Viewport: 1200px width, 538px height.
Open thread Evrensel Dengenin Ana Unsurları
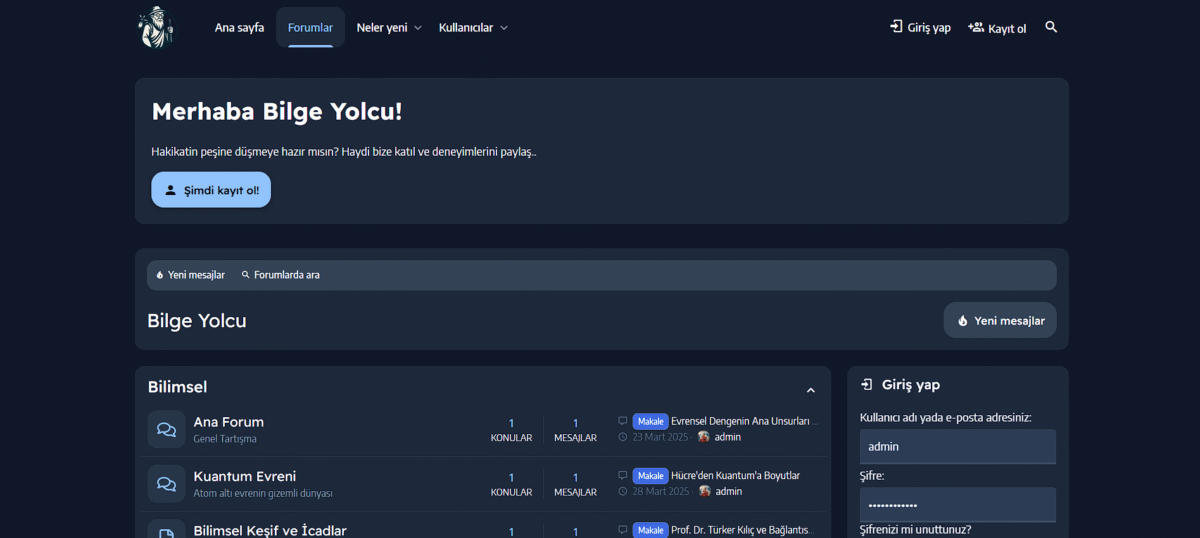pos(745,421)
